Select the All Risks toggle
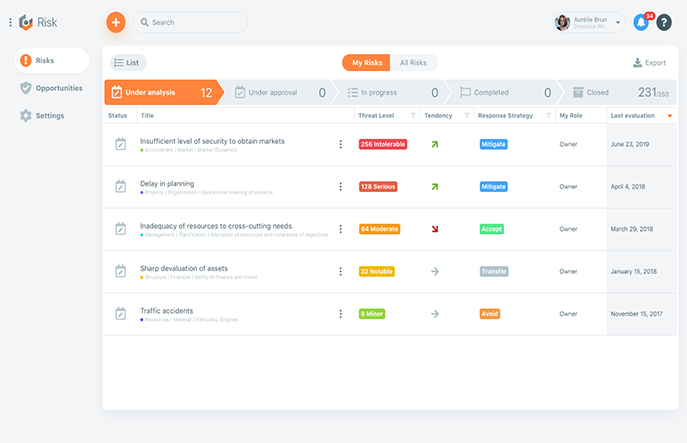The image size is (687, 443). click(x=413, y=63)
